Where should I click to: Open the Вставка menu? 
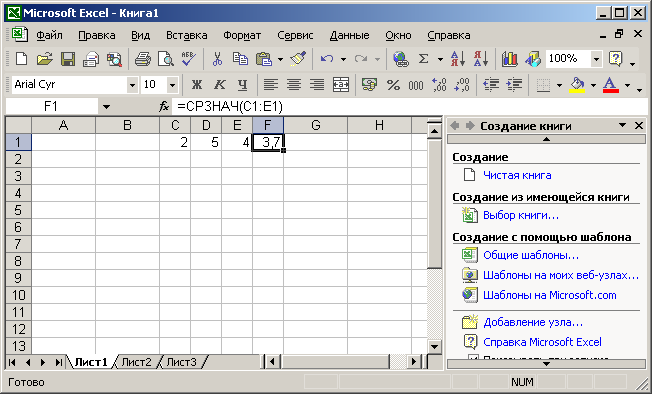pyautogui.click(x=186, y=35)
